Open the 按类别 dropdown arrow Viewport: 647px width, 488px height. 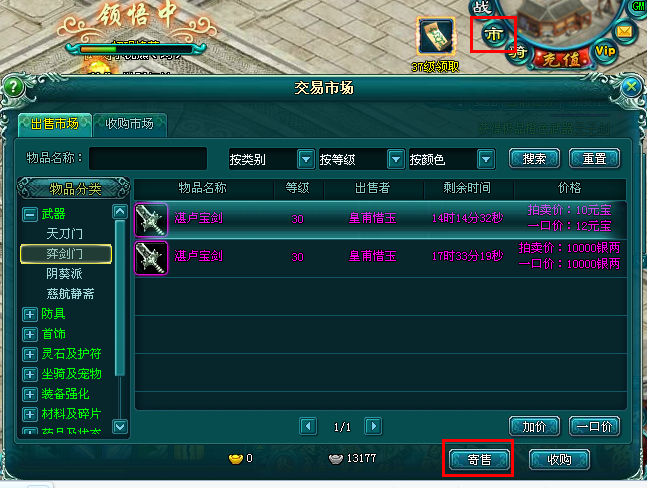click(306, 159)
